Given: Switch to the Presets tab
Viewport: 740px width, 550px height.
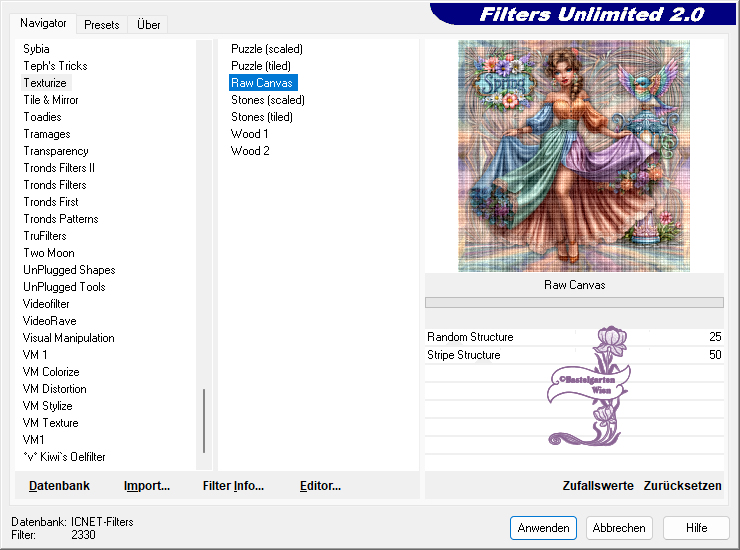Looking at the screenshot, I should tap(102, 24).
